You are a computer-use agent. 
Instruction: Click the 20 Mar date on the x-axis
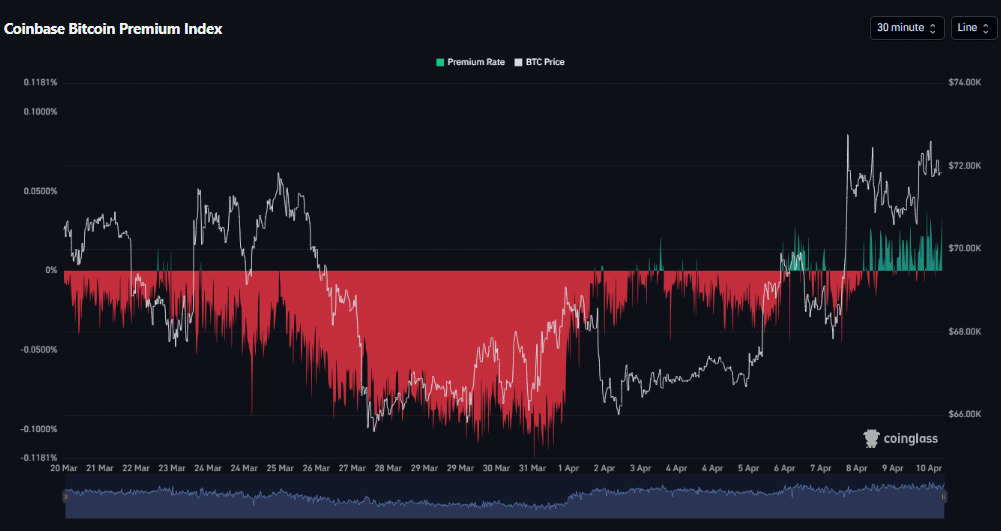pyautogui.click(x=64, y=467)
